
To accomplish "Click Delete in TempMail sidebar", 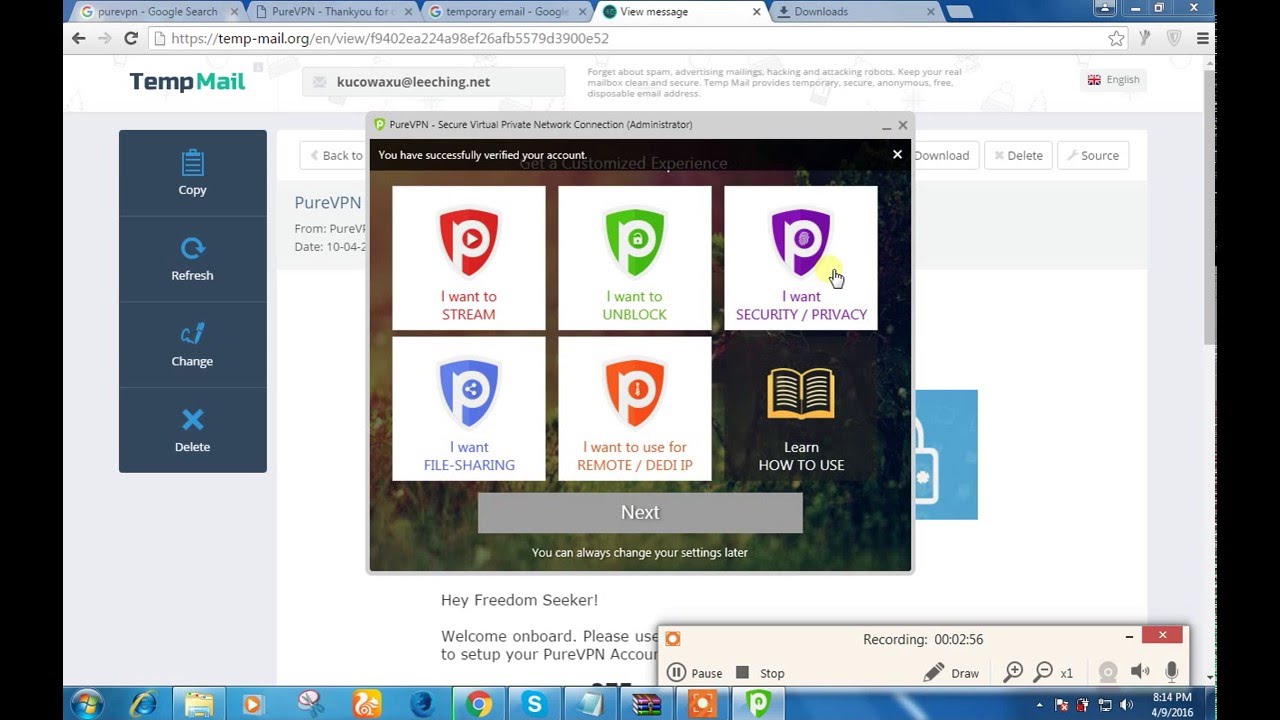I will pyautogui.click(x=192, y=430).
